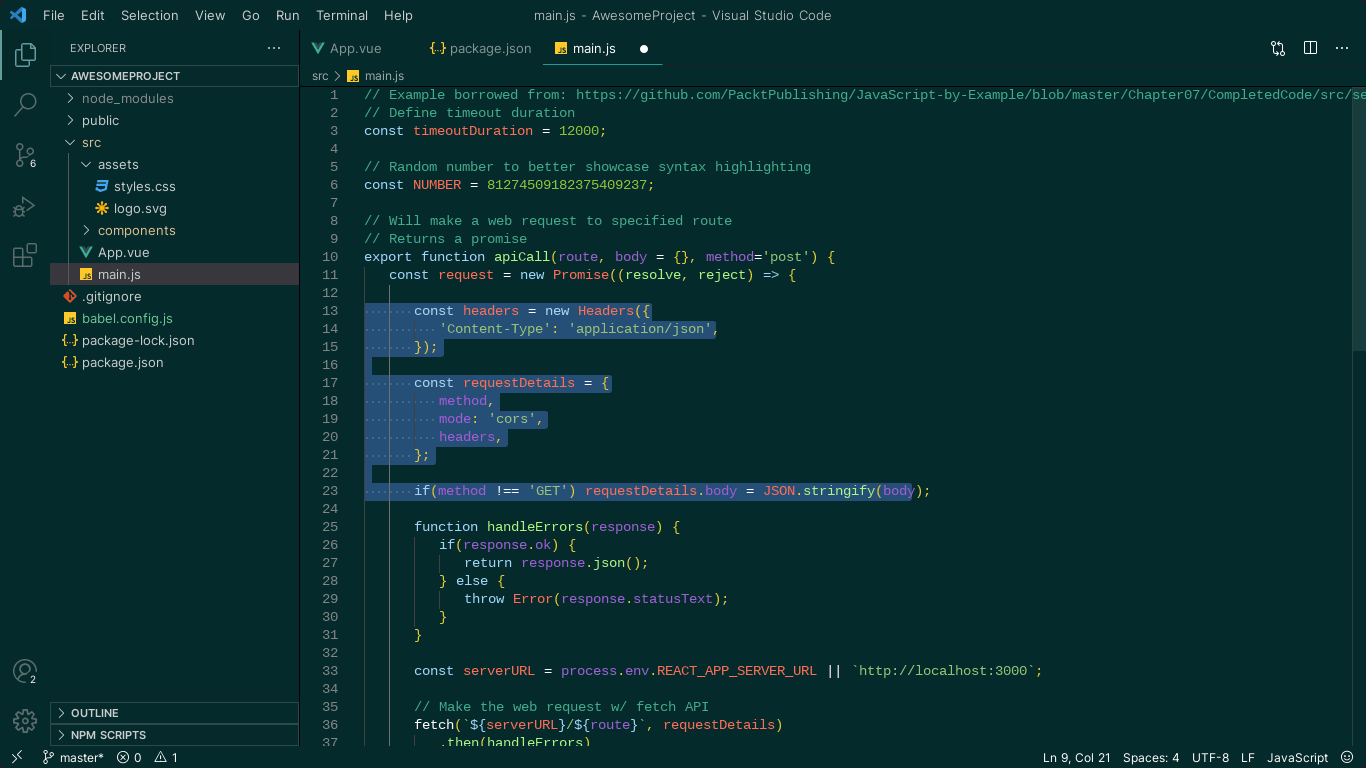The width and height of the screenshot is (1366, 768).
Task: Click the remote window indicator in status bar
Action: click(x=17, y=757)
